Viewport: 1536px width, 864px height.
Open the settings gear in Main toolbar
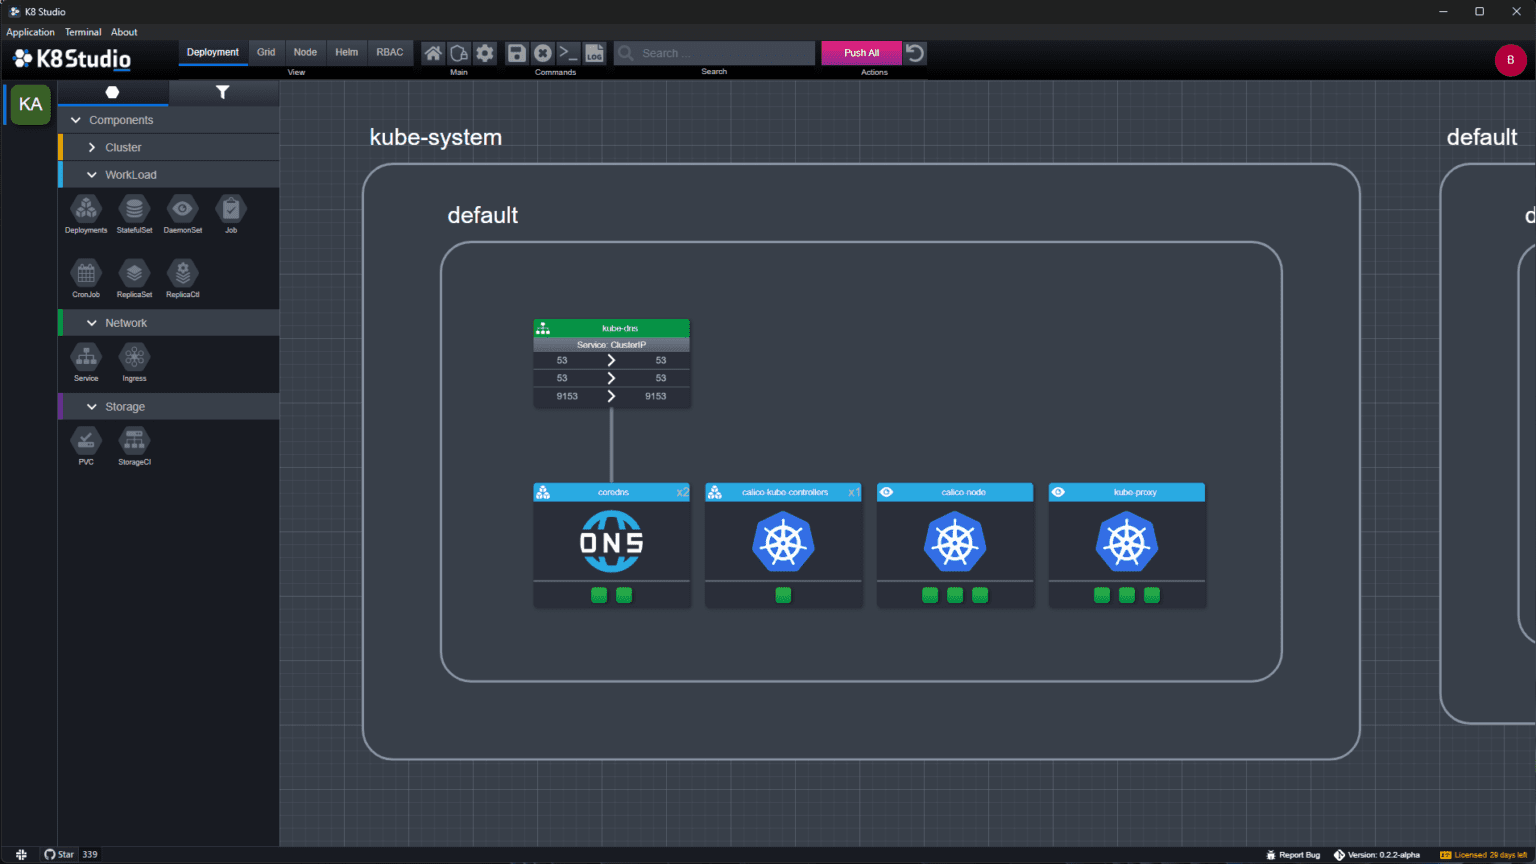click(x=485, y=53)
